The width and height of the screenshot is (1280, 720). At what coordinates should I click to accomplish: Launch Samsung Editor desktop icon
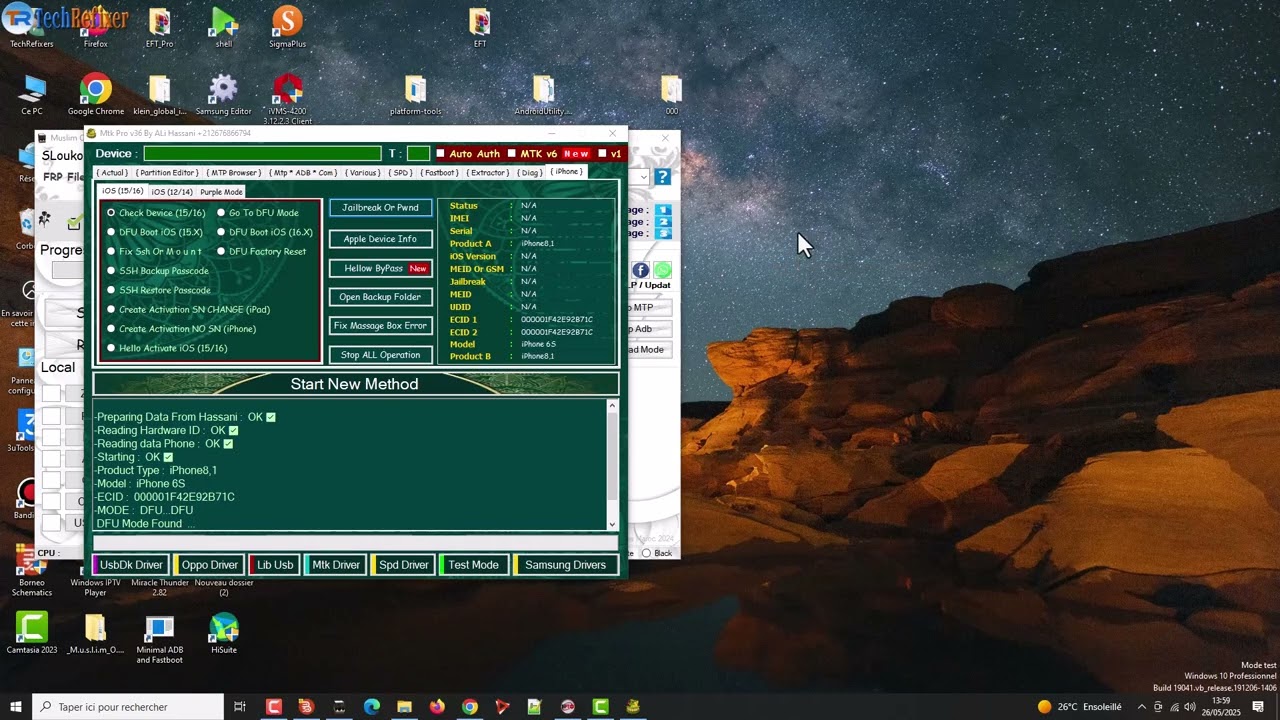pyautogui.click(x=223, y=95)
